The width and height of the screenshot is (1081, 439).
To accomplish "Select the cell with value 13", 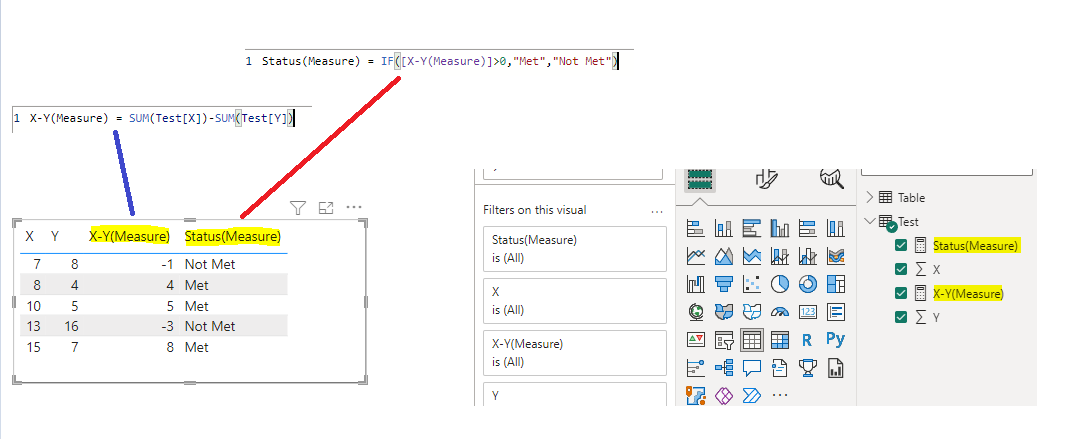I will pos(34,326).
